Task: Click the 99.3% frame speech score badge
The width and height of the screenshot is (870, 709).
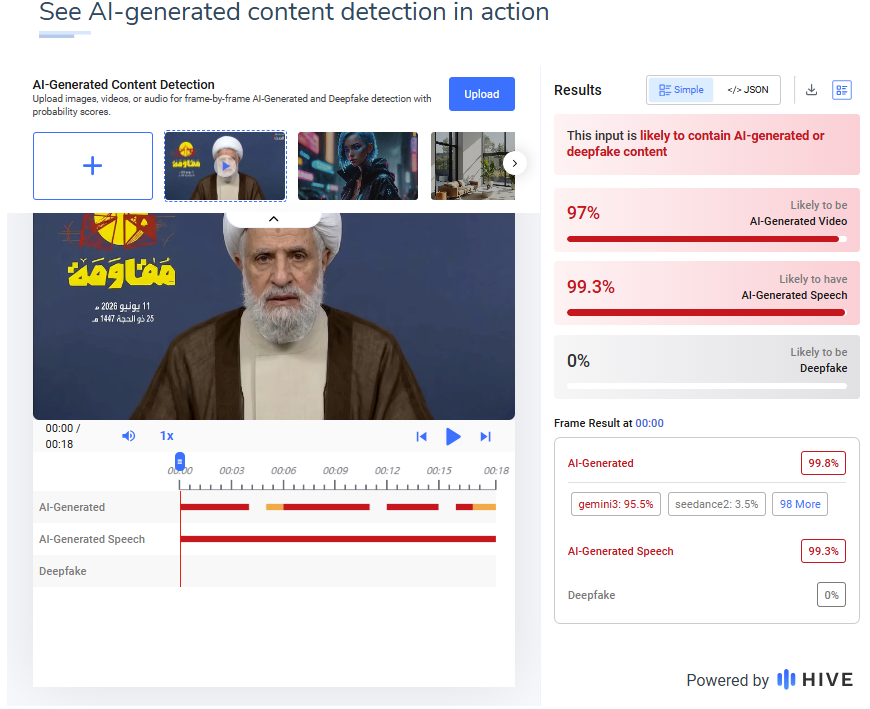Action: (x=823, y=551)
